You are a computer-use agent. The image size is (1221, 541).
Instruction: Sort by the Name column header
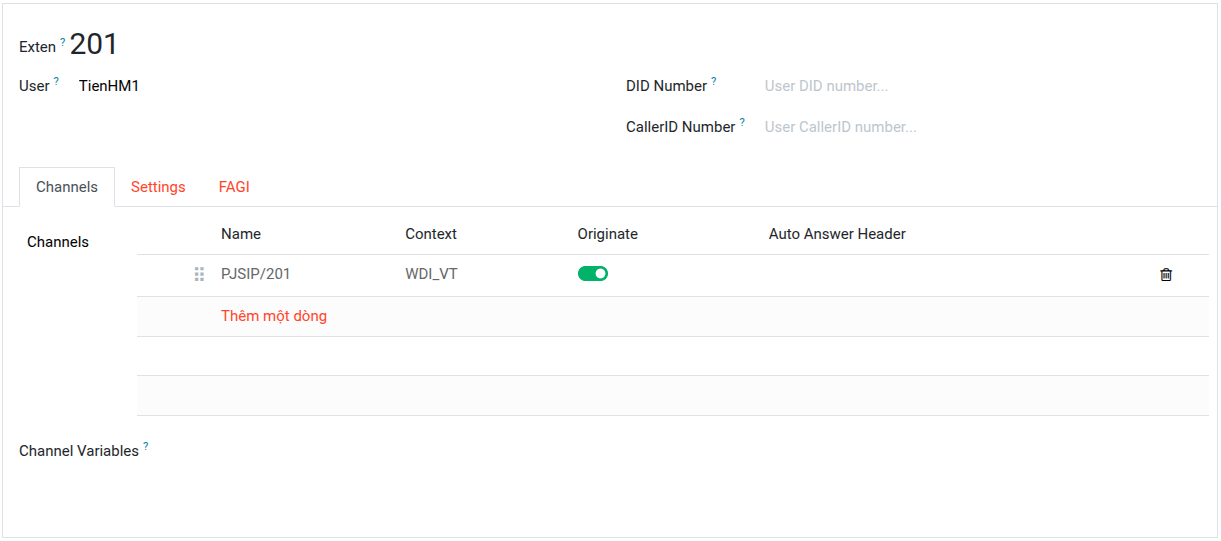[x=241, y=234]
